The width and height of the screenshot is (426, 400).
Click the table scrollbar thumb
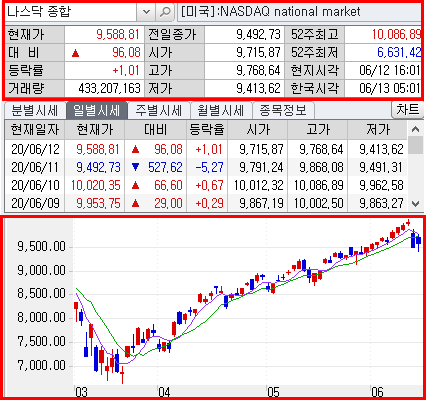coord(415,145)
